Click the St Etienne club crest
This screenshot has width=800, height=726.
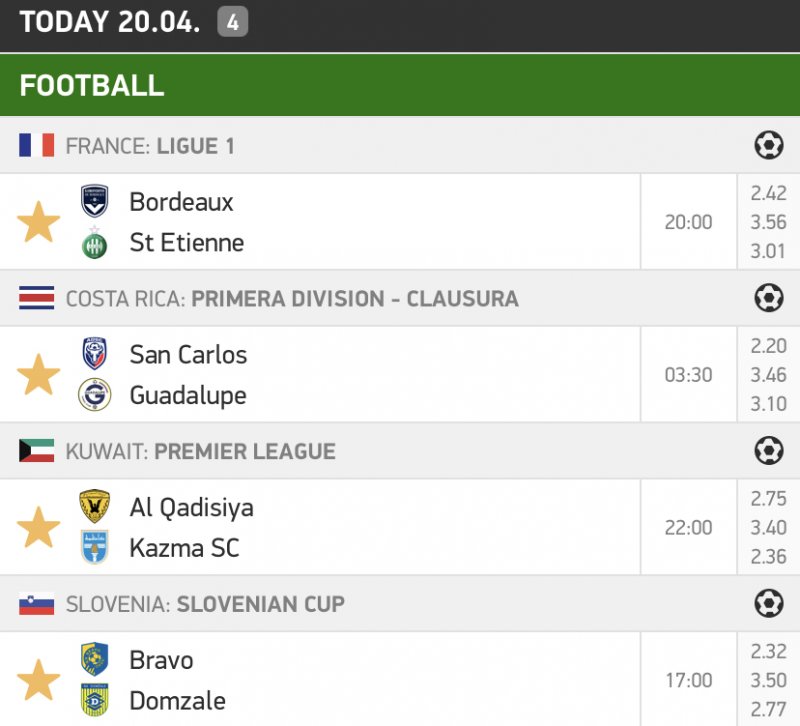(x=95, y=243)
